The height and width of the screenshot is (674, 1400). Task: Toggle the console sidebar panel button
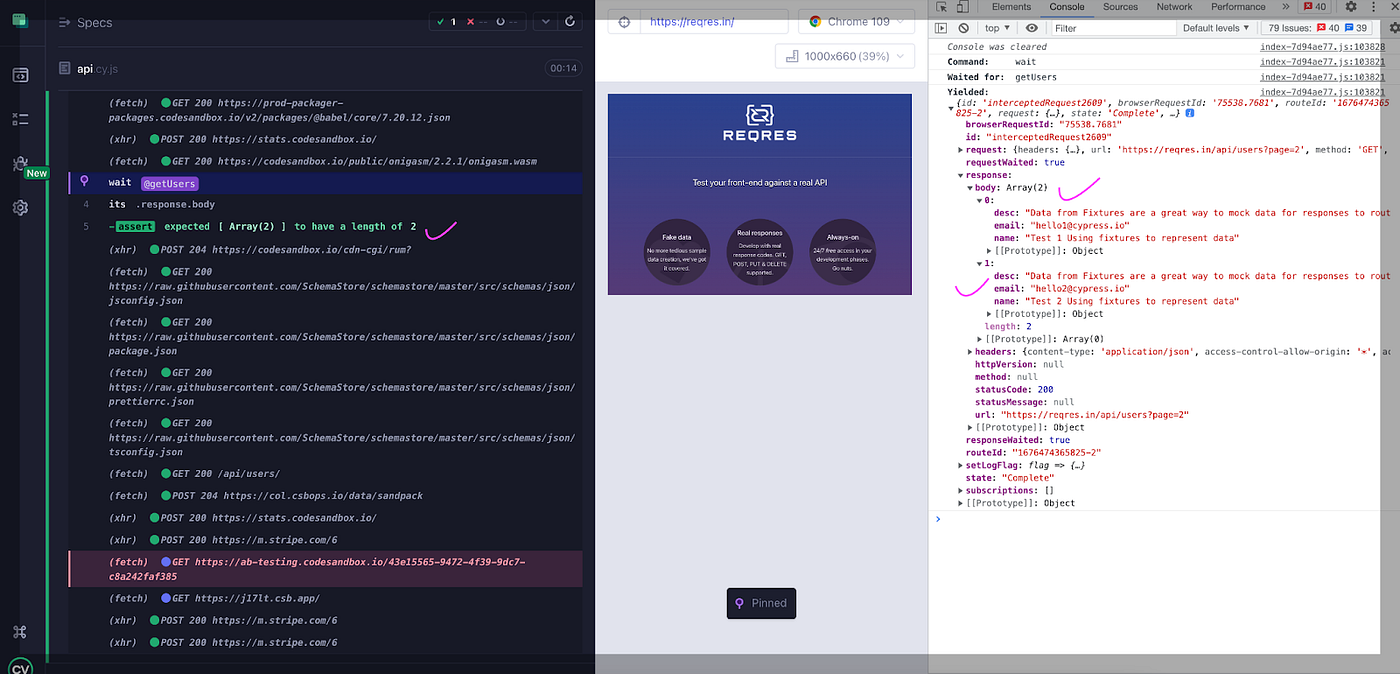(942, 28)
